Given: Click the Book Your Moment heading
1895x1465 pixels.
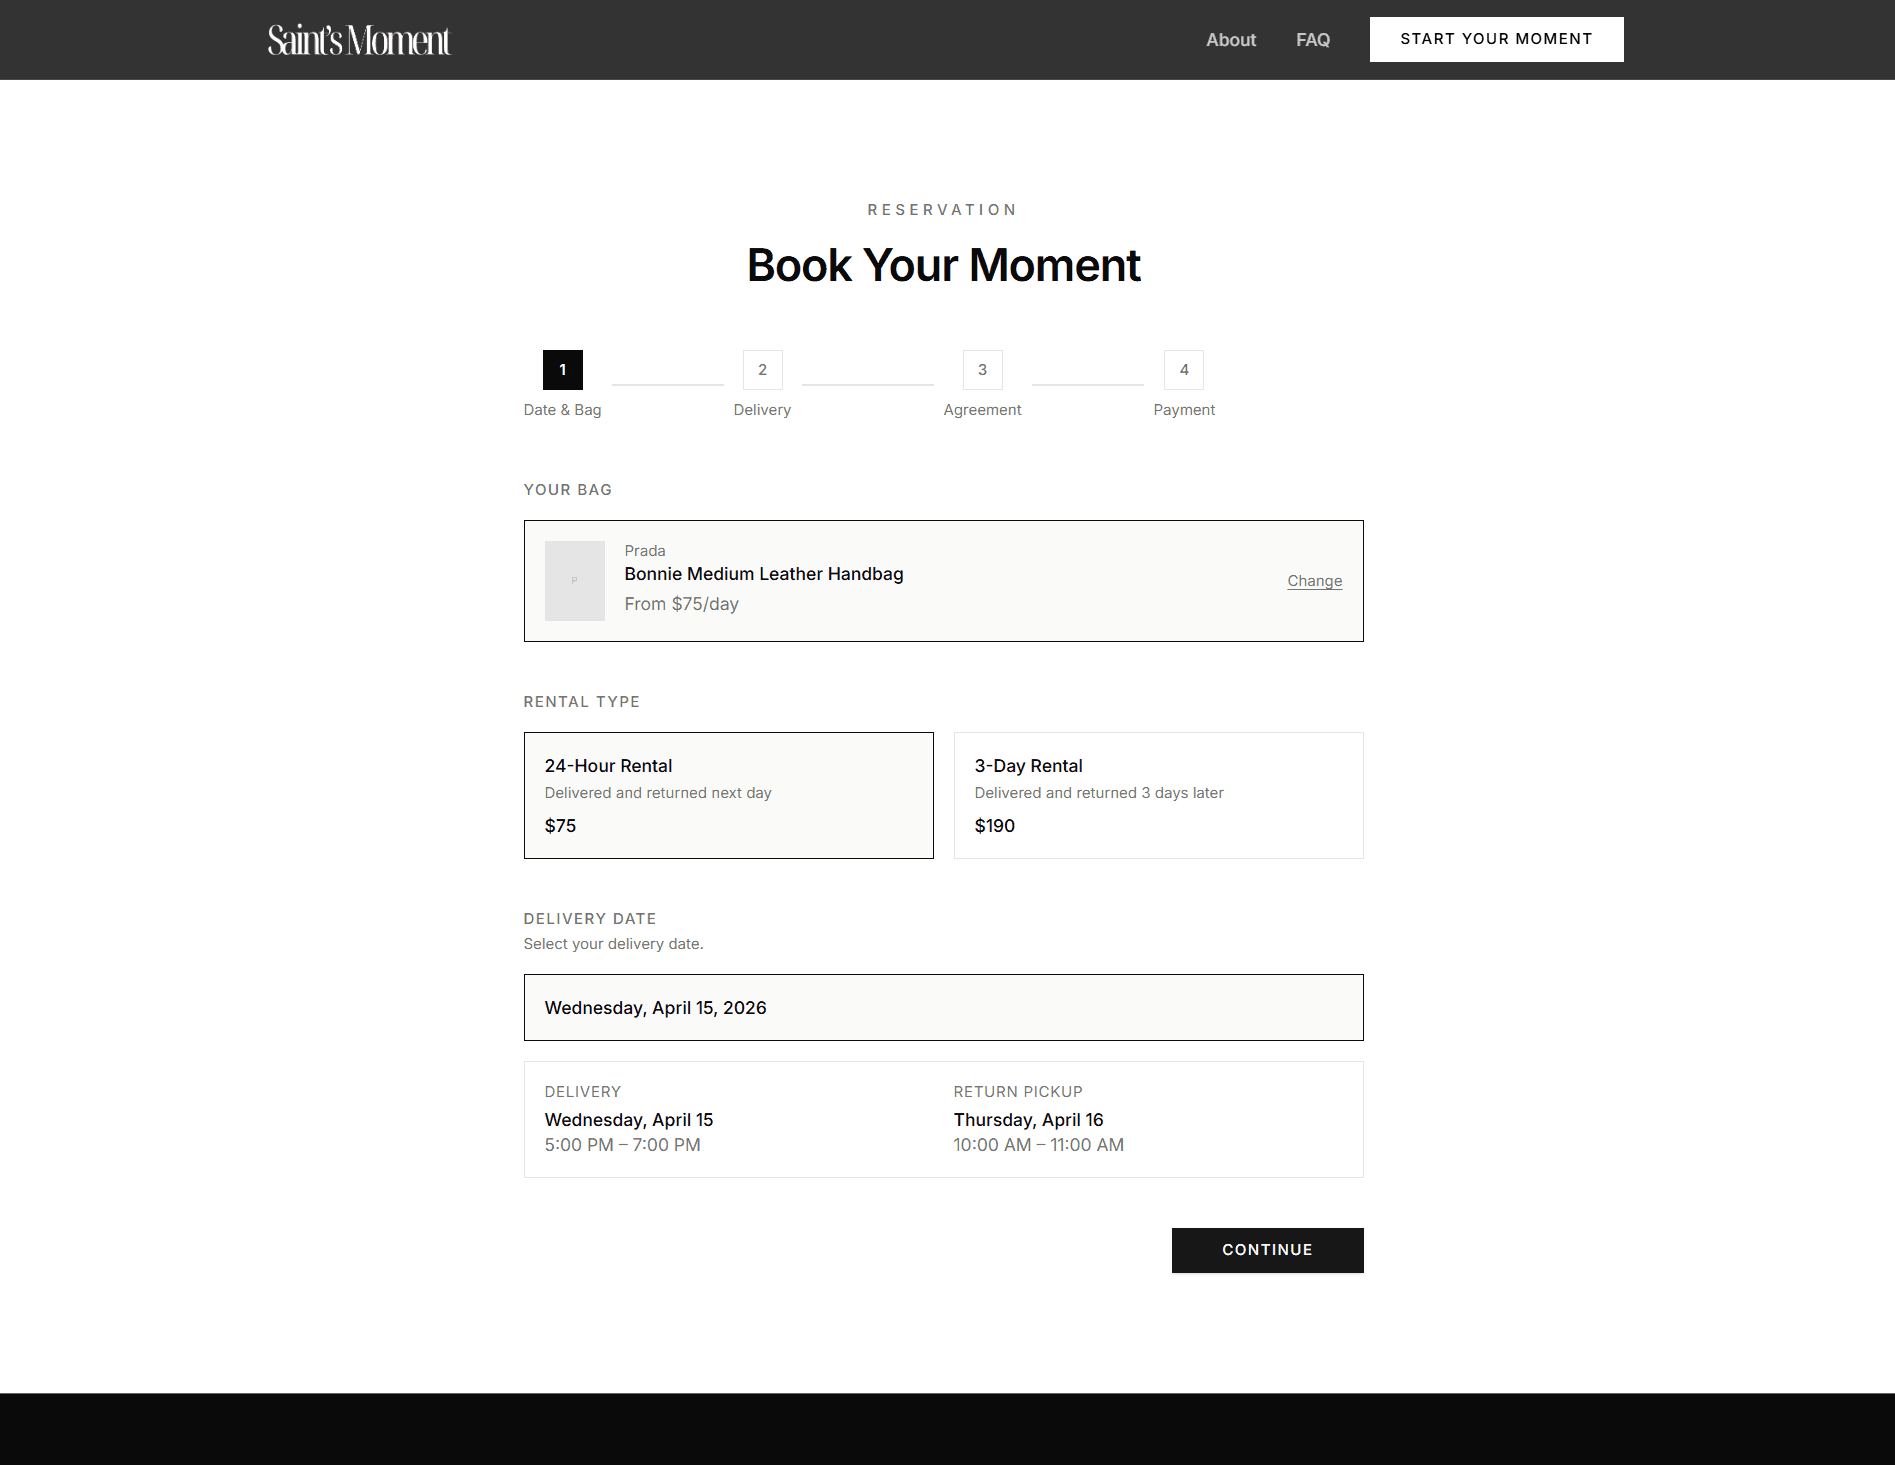Looking at the screenshot, I should pyautogui.click(x=942, y=264).
